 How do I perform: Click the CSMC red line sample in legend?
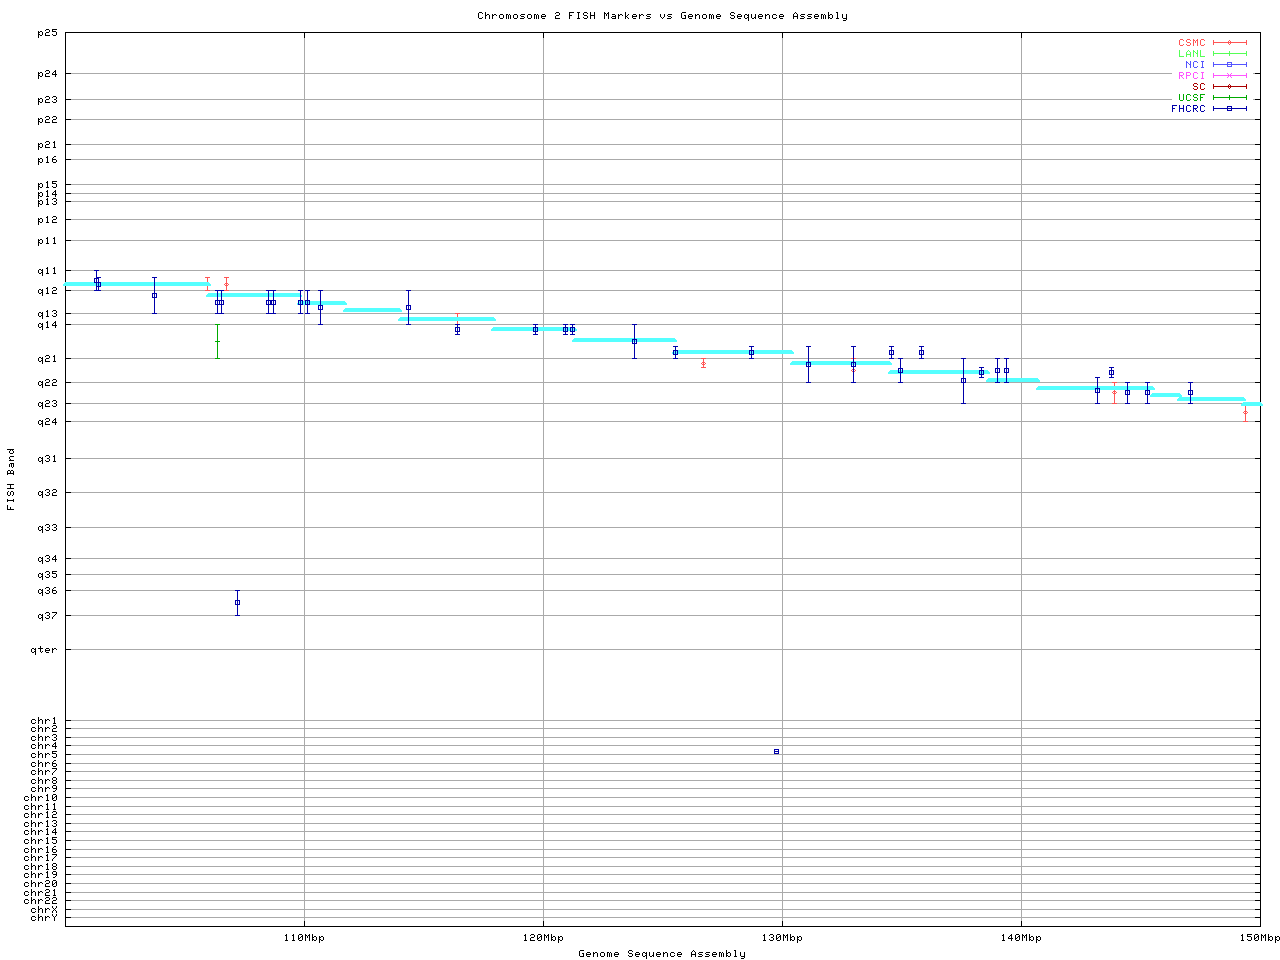(x=1229, y=43)
